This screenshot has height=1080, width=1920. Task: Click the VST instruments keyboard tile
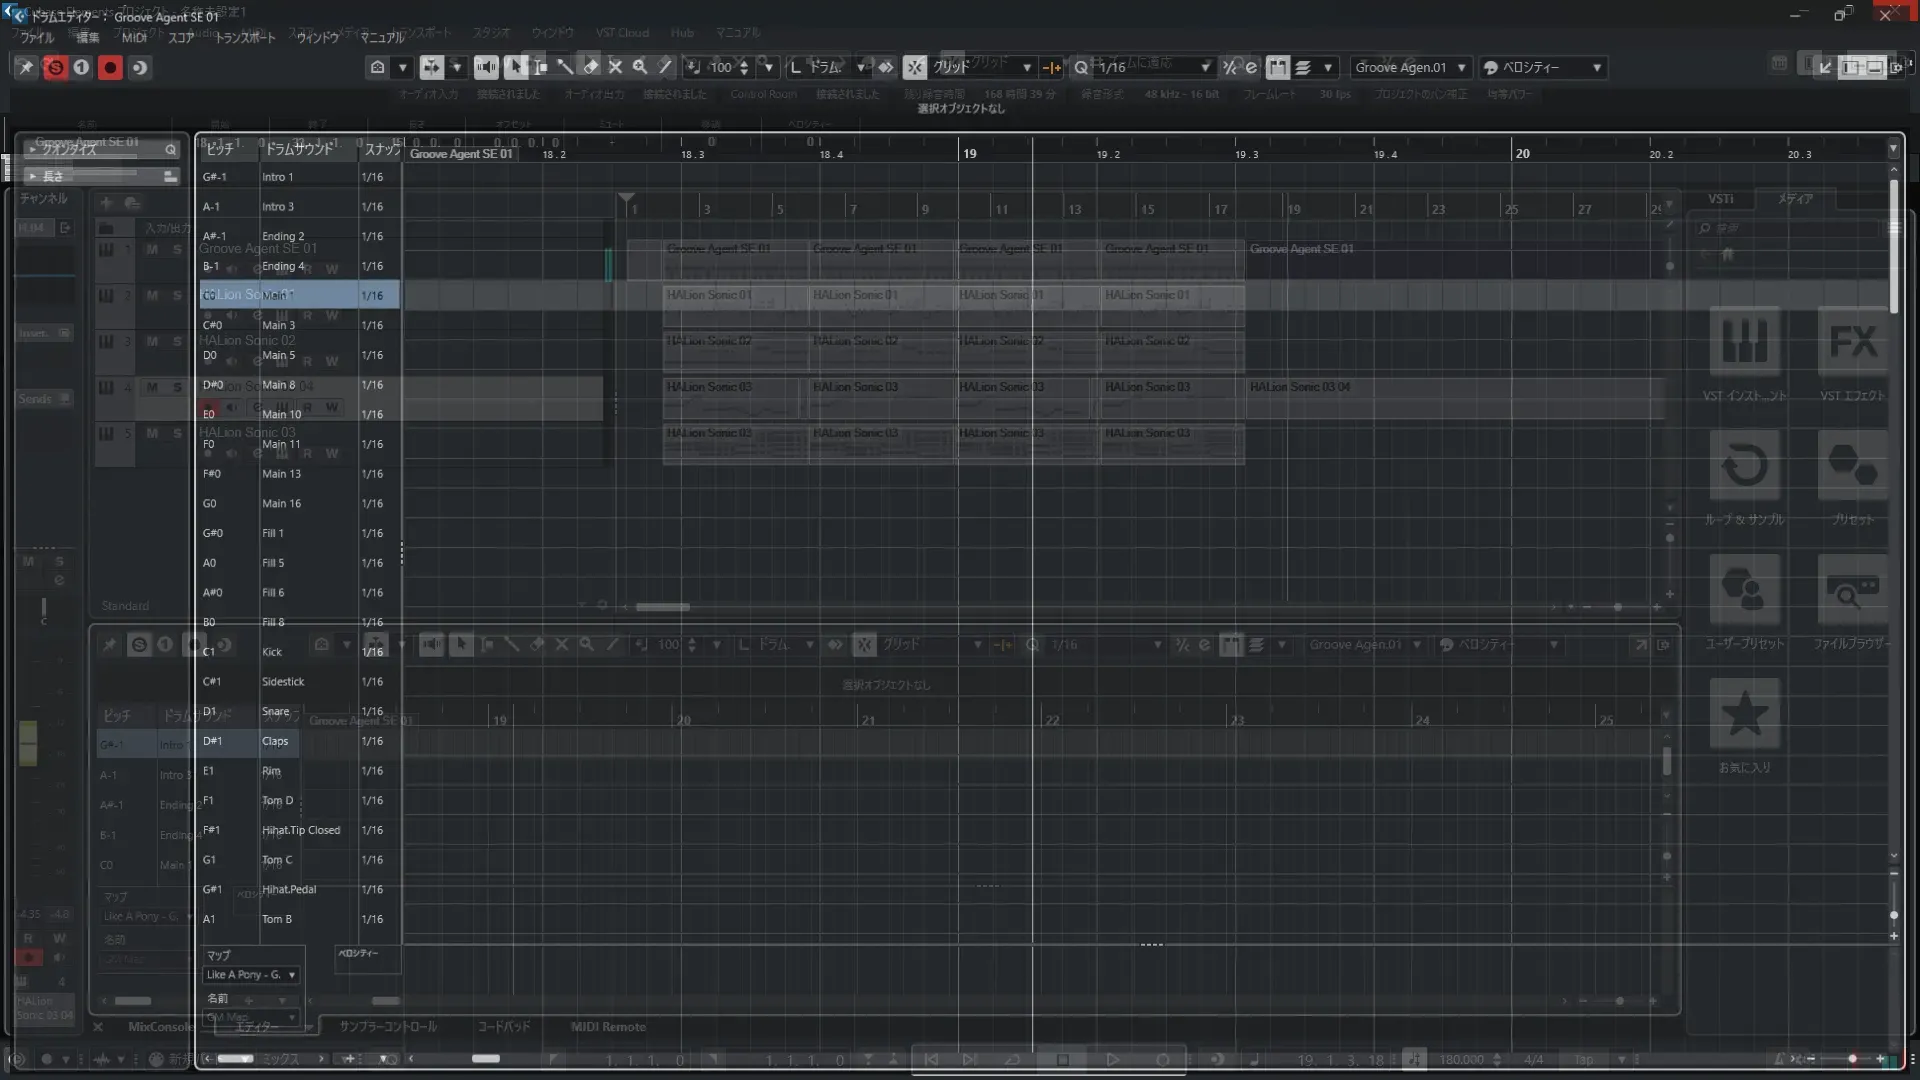click(1744, 343)
